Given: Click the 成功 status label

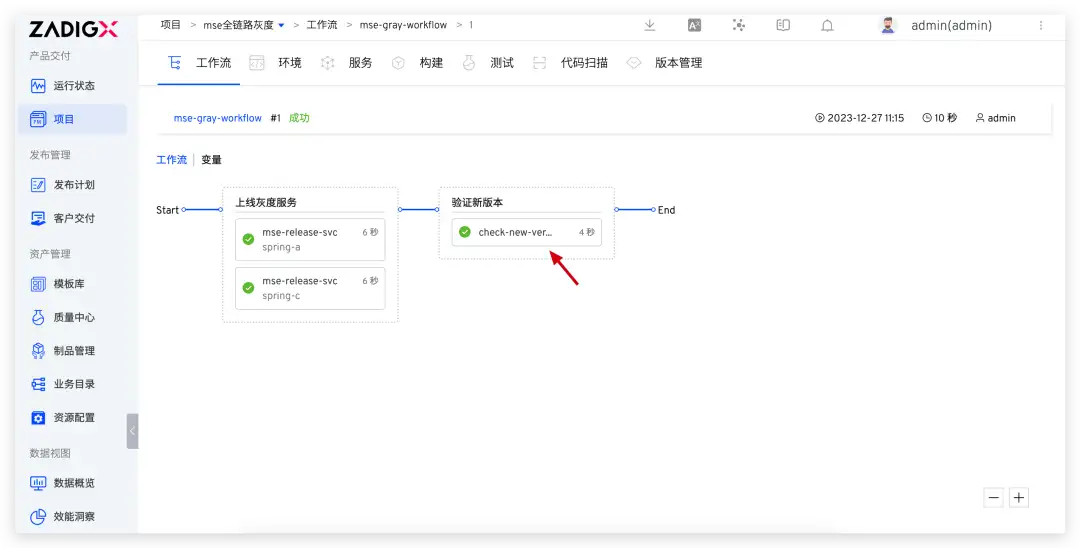Looking at the screenshot, I should click(x=299, y=118).
